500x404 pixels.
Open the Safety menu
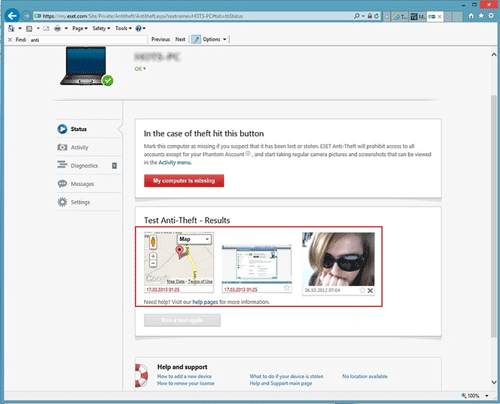pyautogui.click(x=101, y=28)
